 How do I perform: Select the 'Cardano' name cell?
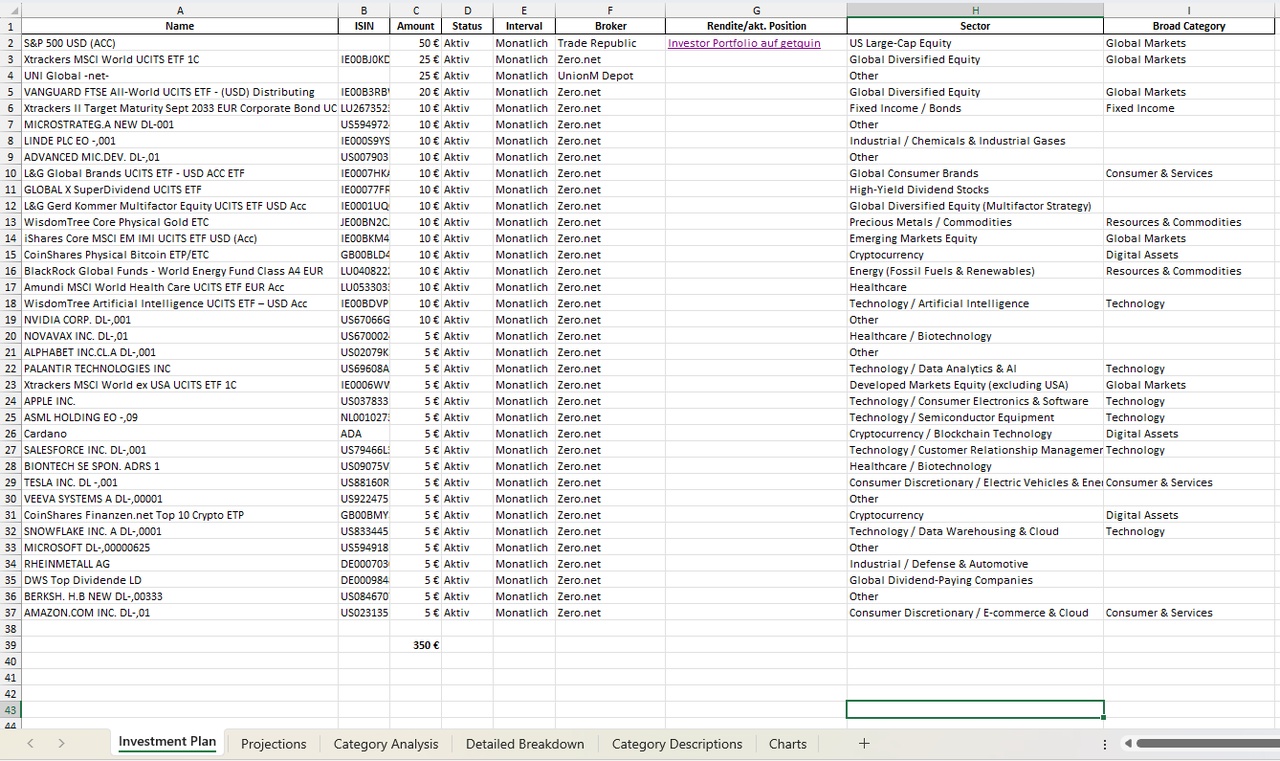[180, 434]
